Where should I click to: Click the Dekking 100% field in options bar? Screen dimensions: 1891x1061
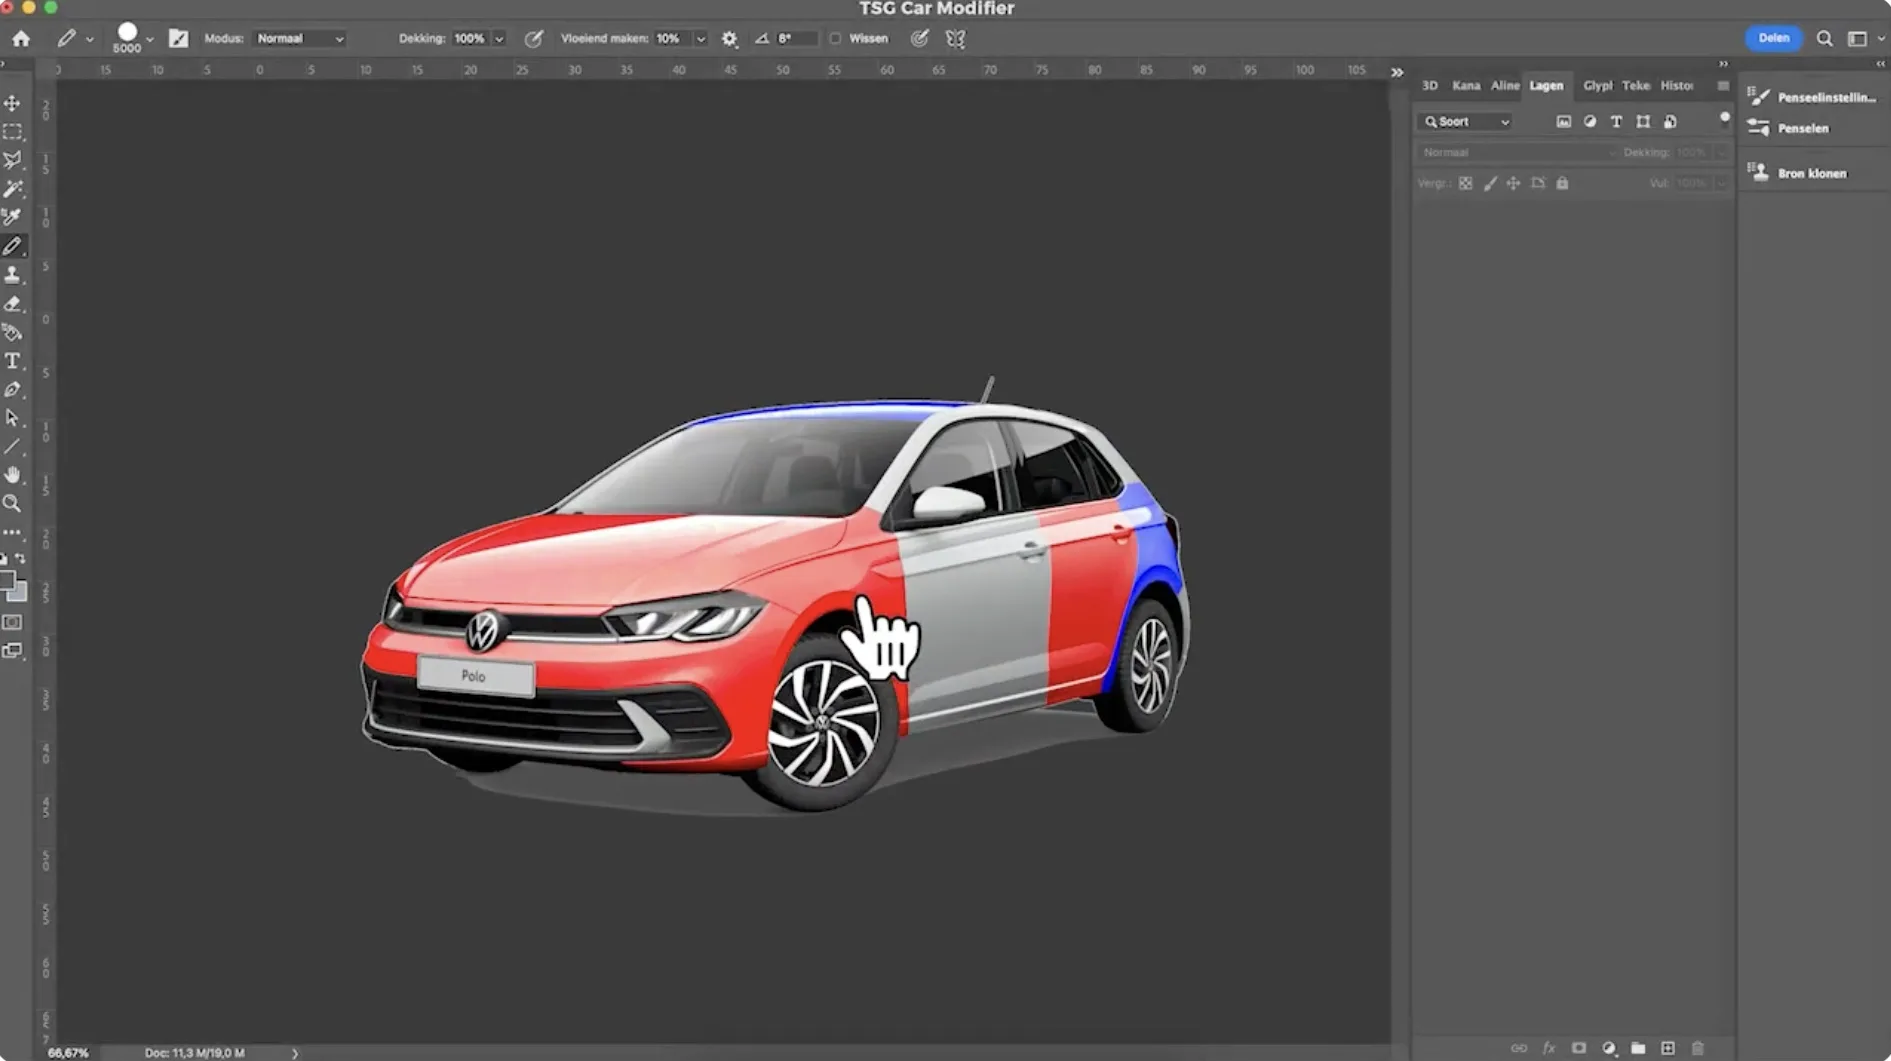tap(470, 39)
